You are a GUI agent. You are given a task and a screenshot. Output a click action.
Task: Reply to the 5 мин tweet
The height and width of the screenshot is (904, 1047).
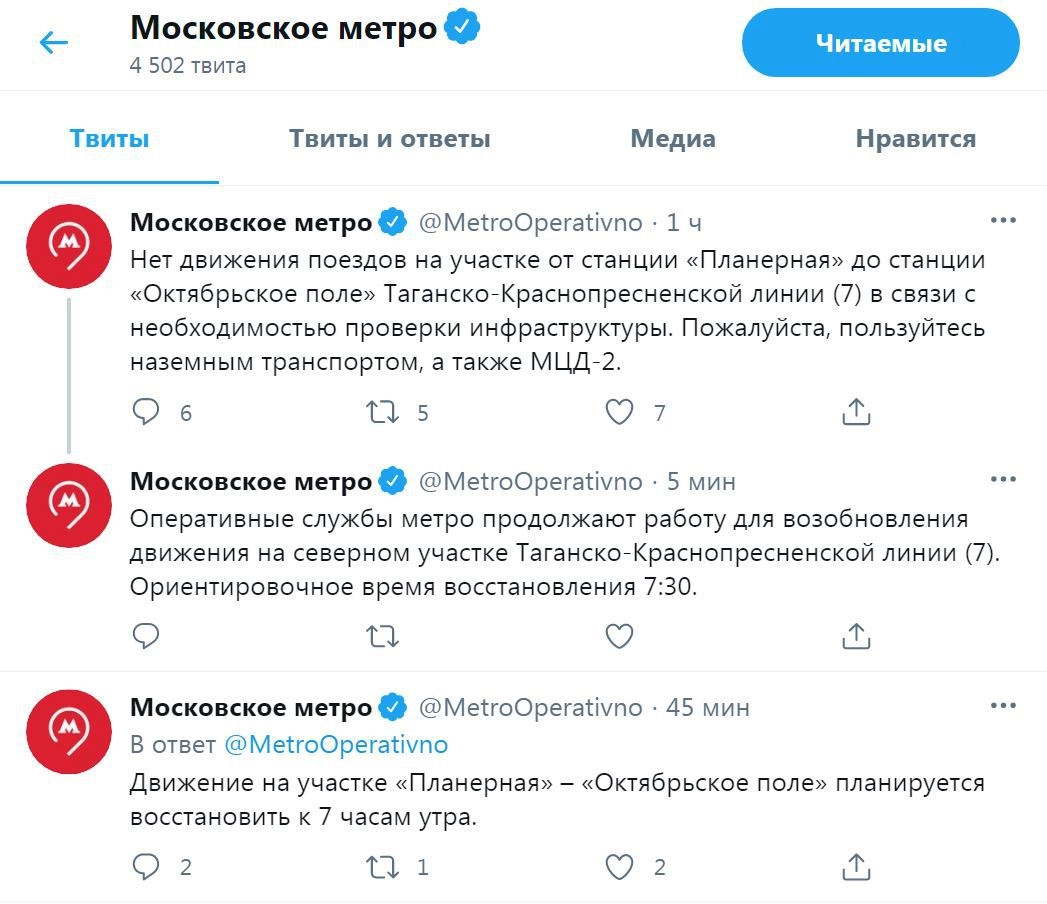147,635
